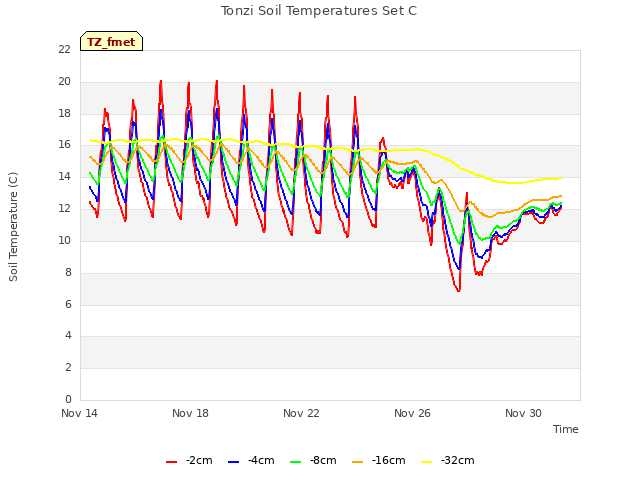Click the y-axis value 18

pos(64,113)
